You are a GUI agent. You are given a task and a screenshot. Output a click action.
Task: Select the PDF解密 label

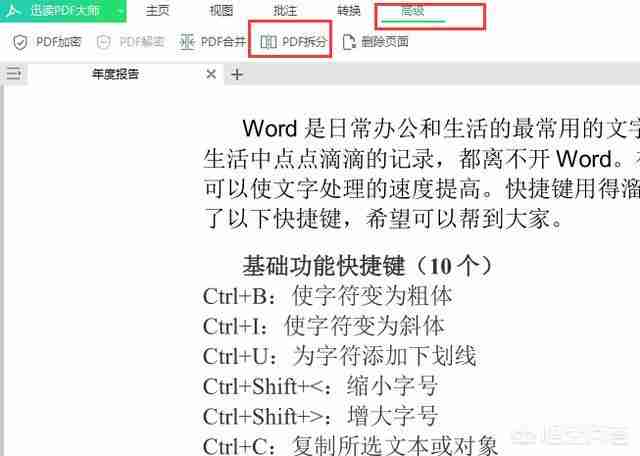click(x=142, y=41)
